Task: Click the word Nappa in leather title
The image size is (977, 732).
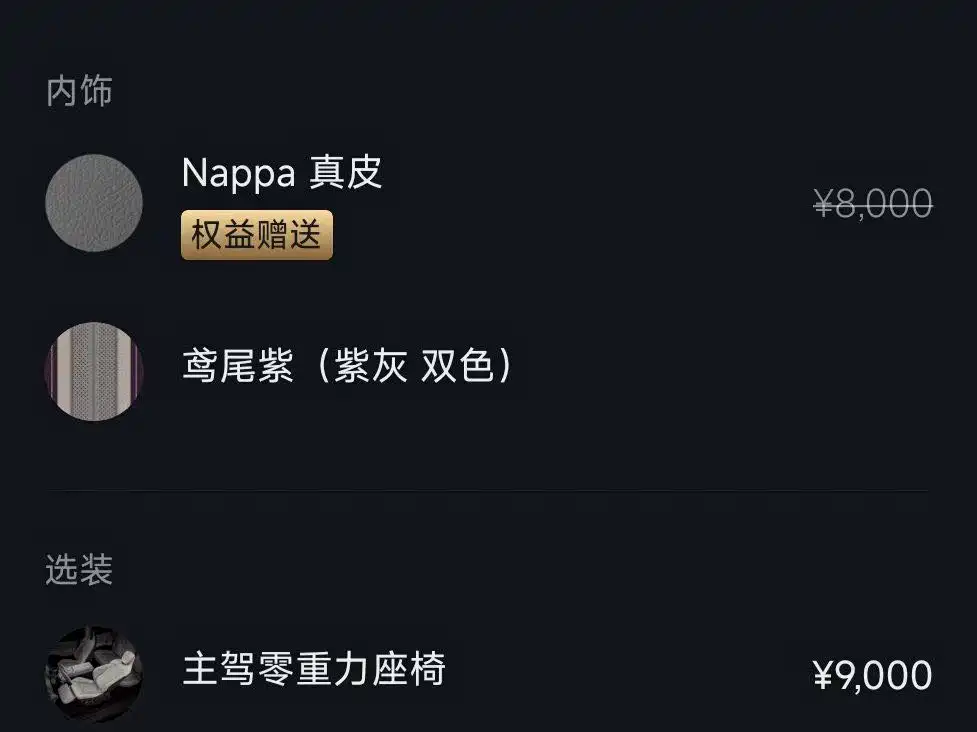Action: 238,173
